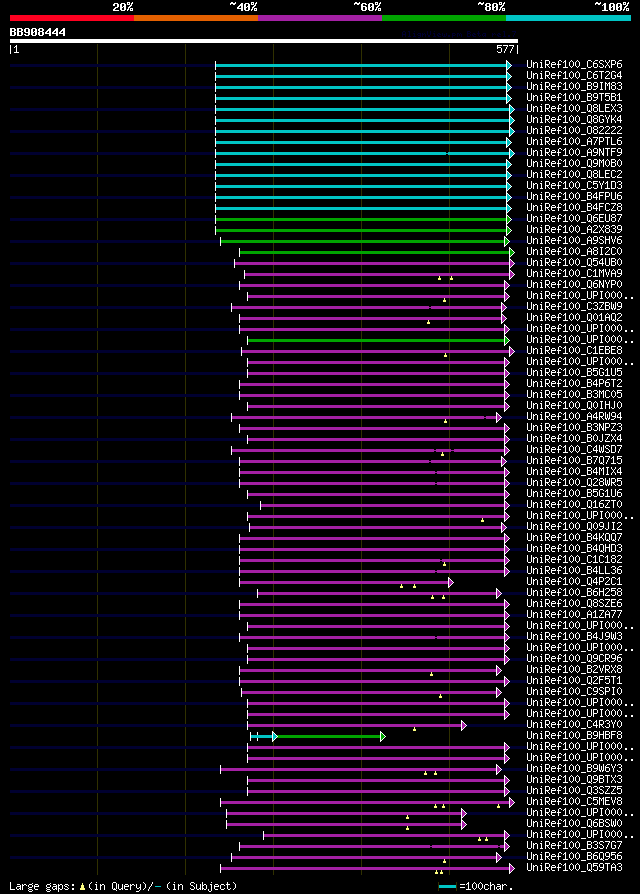This screenshot has height=894, width=640.
Task: Open hit UniRef100_B3NPZ3
Action: (x=574, y=428)
